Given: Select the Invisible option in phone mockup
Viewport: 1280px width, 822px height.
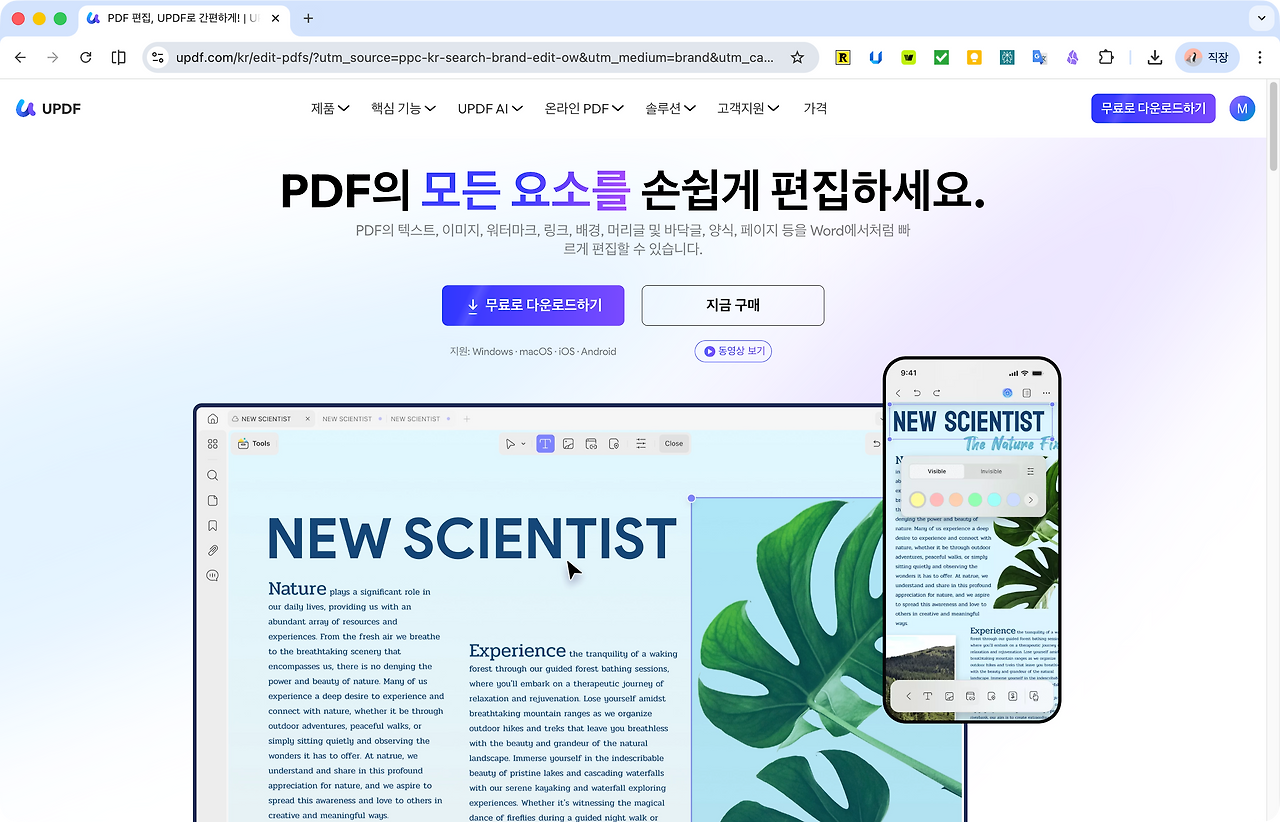Looking at the screenshot, I should click(x=991, y=471).
